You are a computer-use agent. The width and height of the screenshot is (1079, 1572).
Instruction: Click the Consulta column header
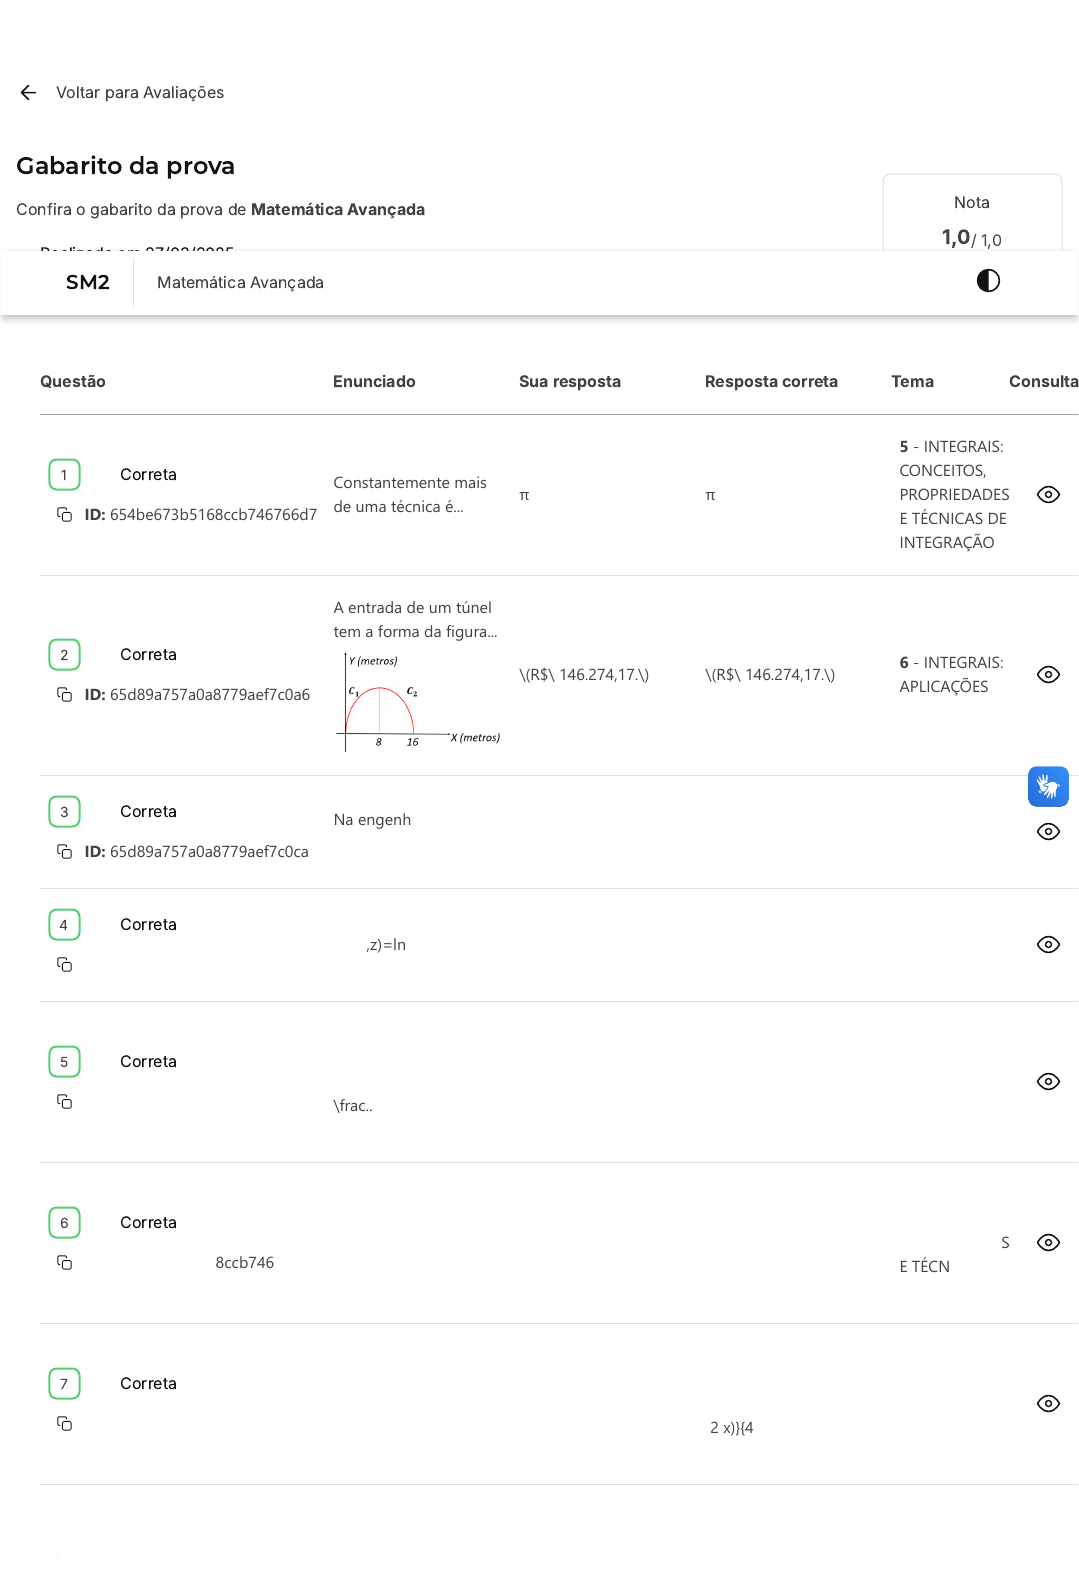click(1042, 382)
